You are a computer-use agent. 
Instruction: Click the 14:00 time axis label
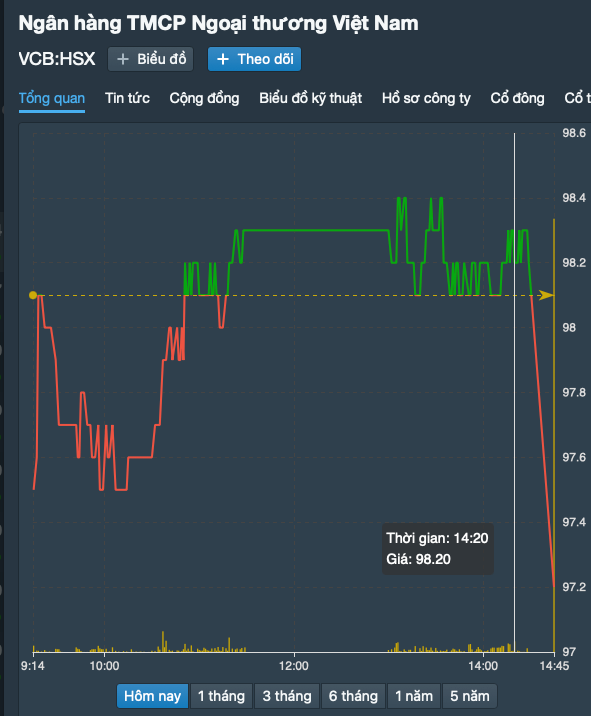(x=483, y=666)
